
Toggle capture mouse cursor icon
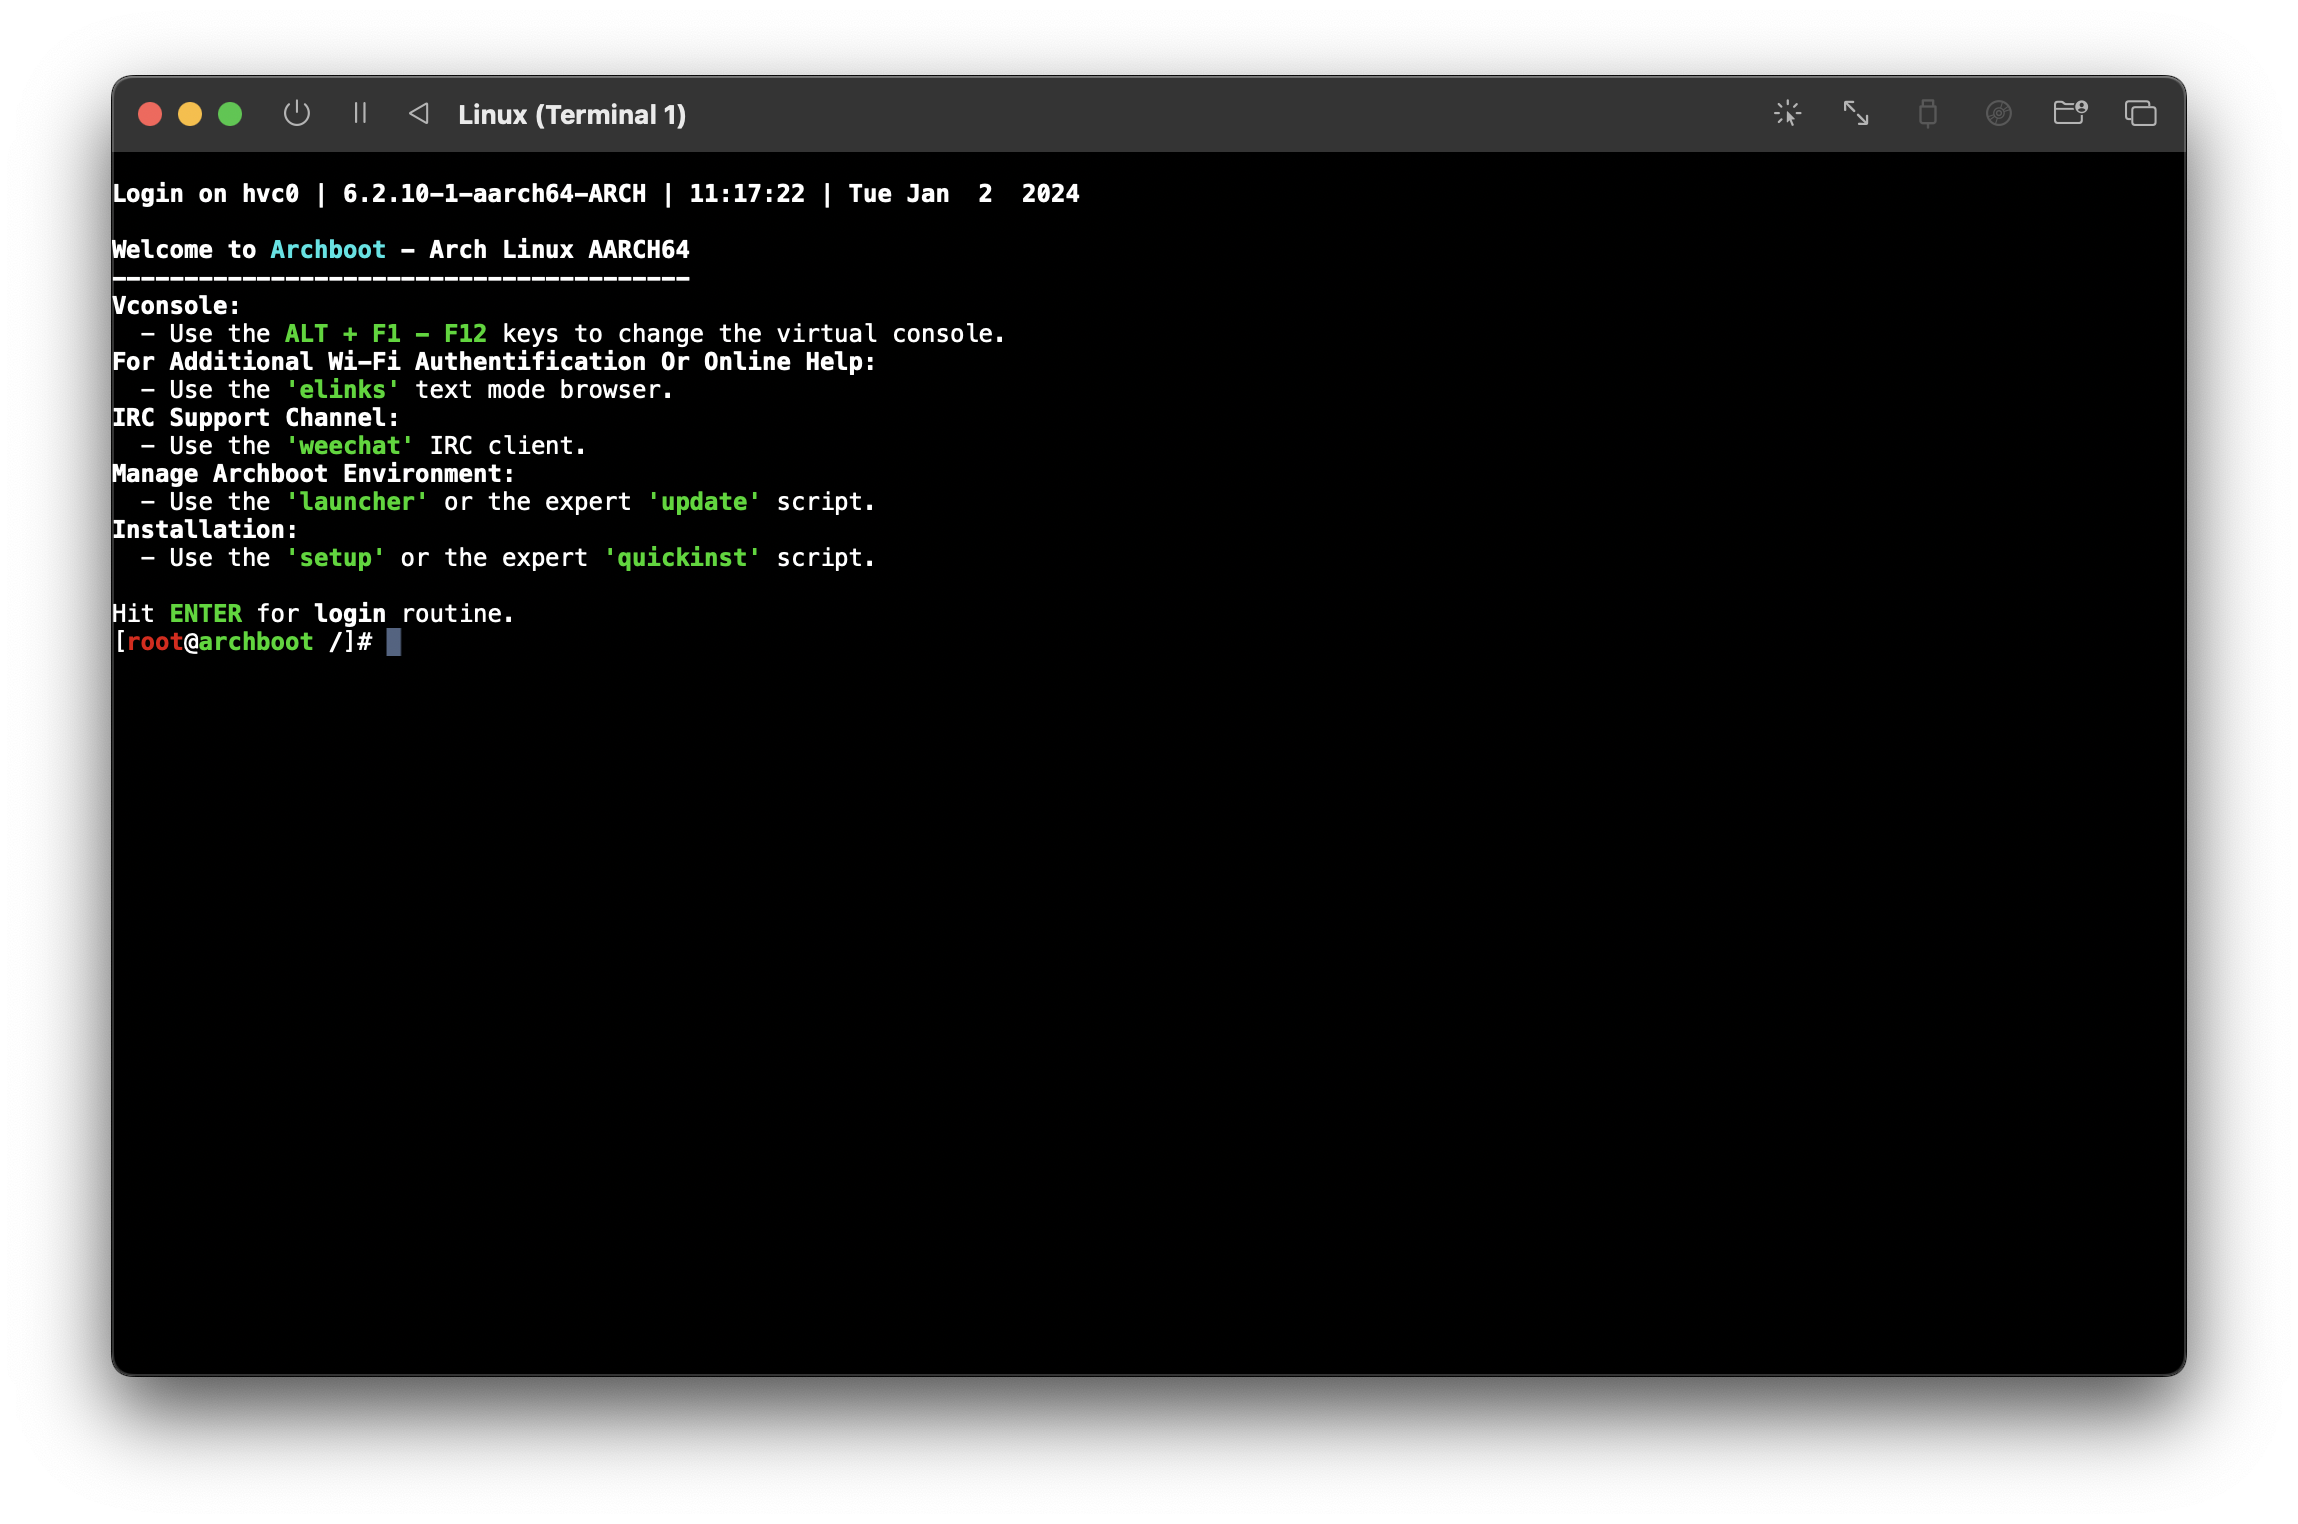1787,113
